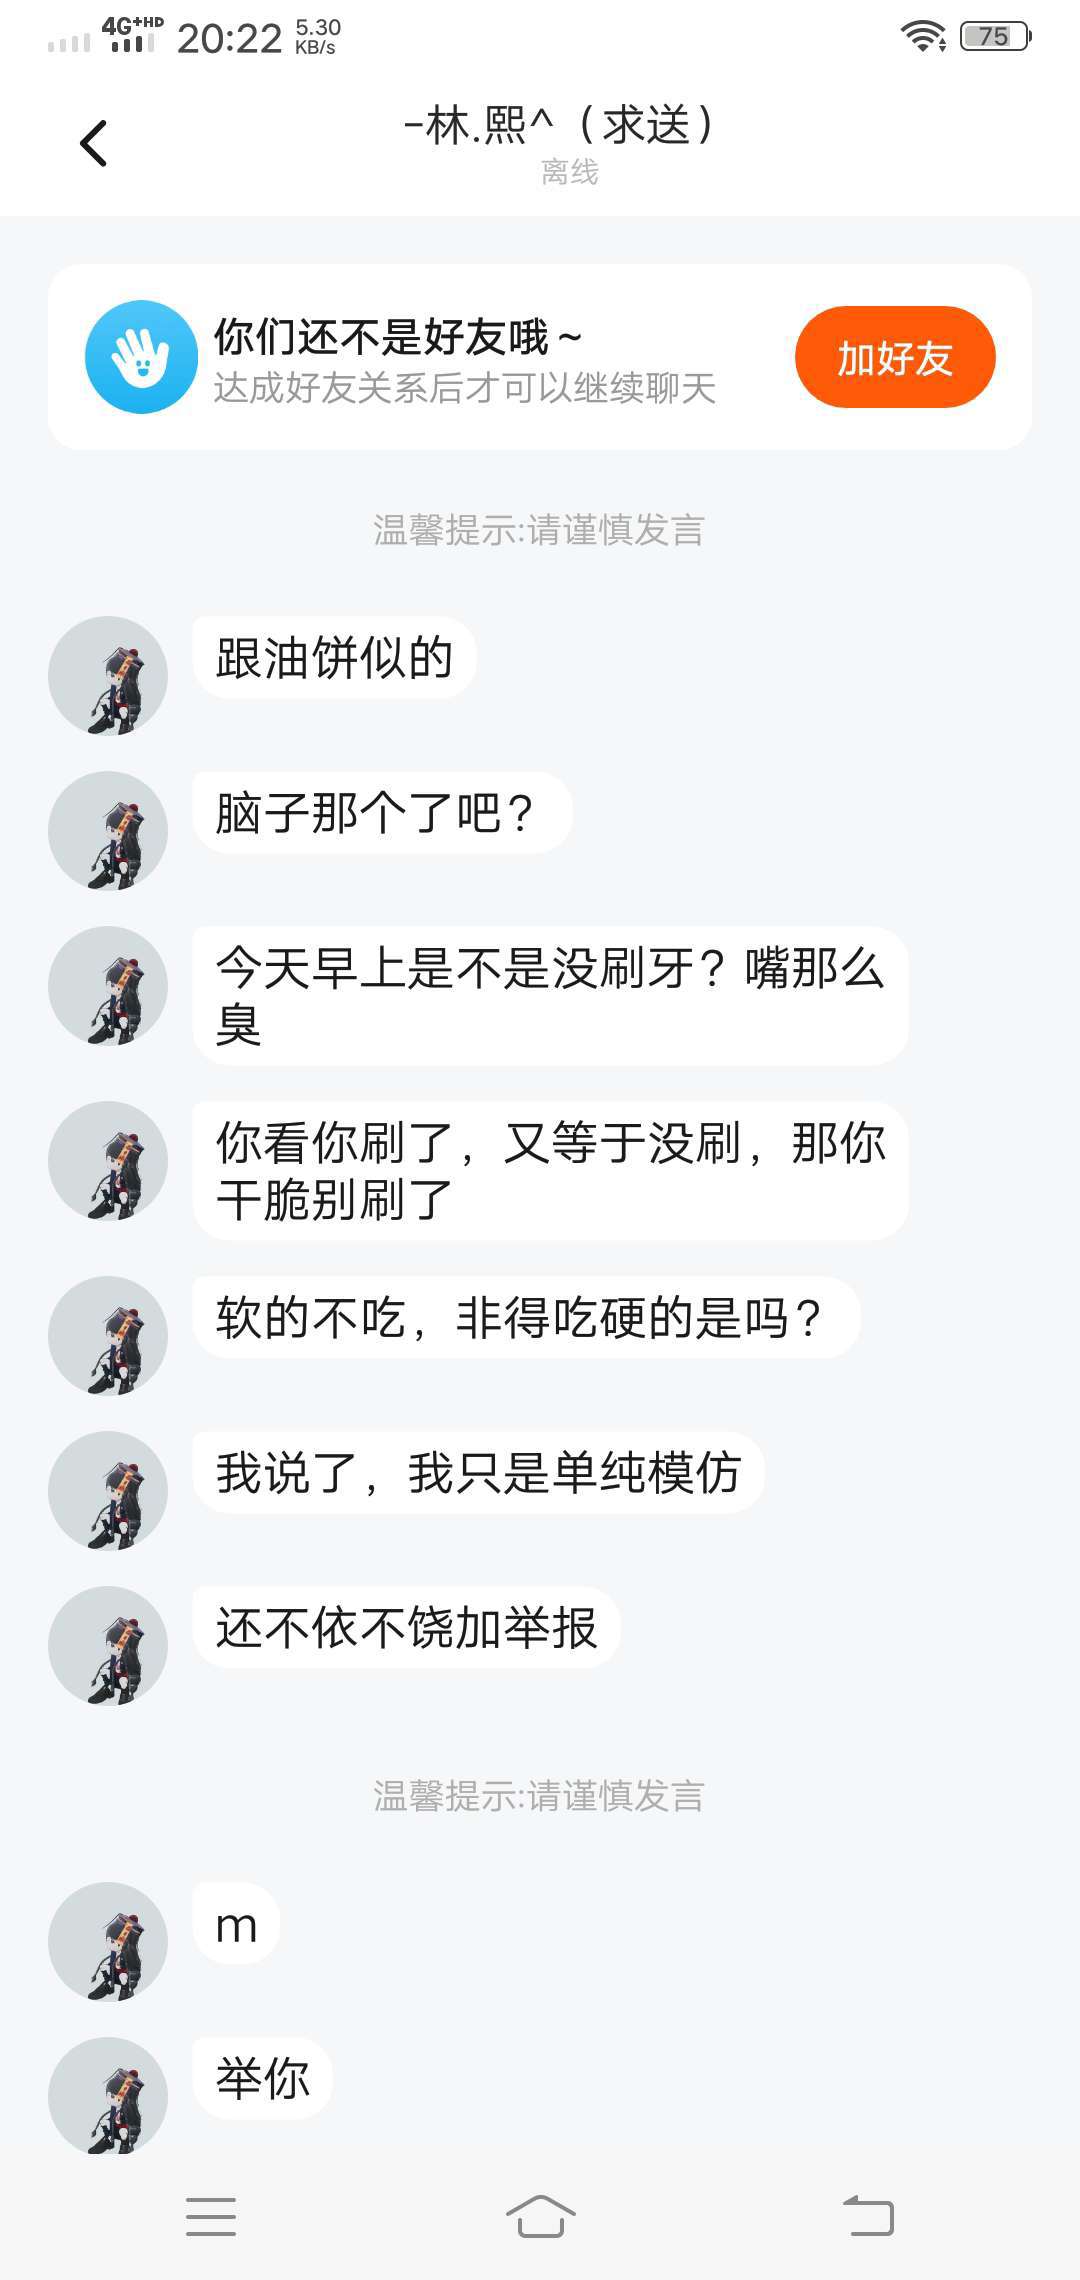Select the 软的不吃，非得吃硬的是吗 bubble

tap(526, 1318)
